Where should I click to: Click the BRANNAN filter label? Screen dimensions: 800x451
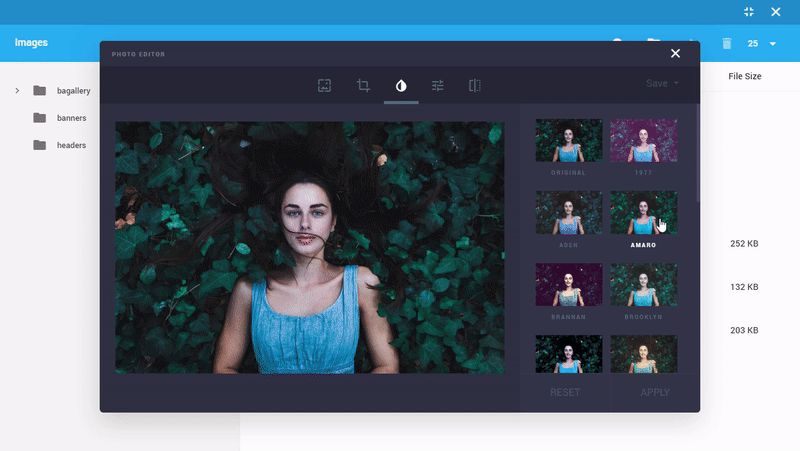pyautogui.click(x=568, y=317)
